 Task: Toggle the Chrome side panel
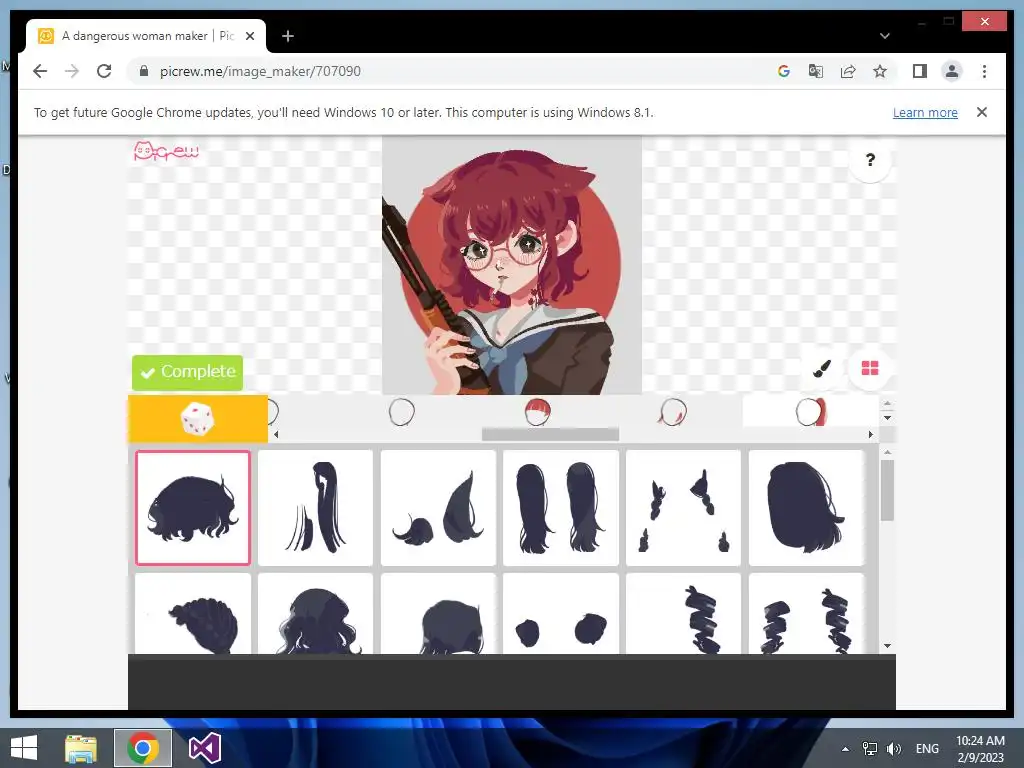tap(920, 71)
